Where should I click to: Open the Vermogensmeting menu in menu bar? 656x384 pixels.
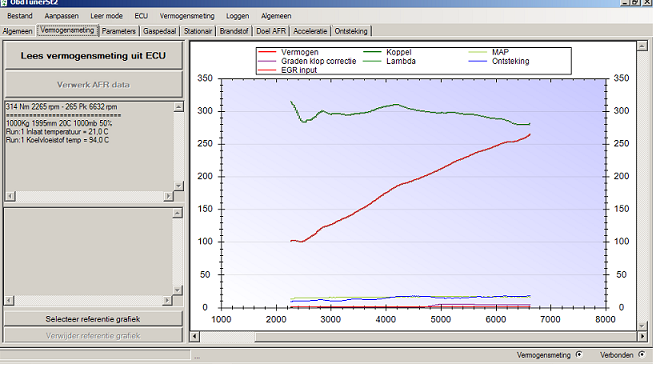(x=187, y=16)
